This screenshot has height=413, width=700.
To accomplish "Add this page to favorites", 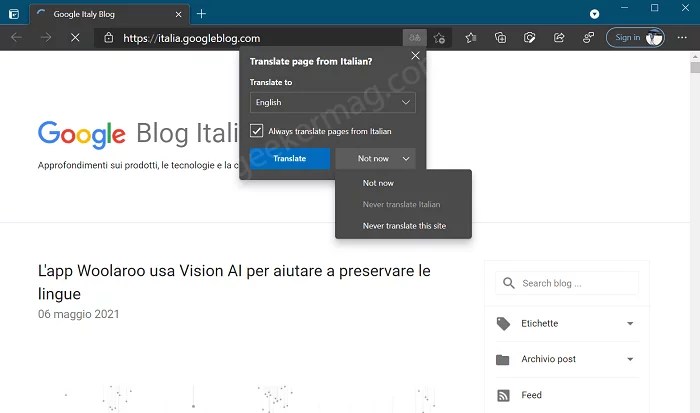I will [439, 38].
